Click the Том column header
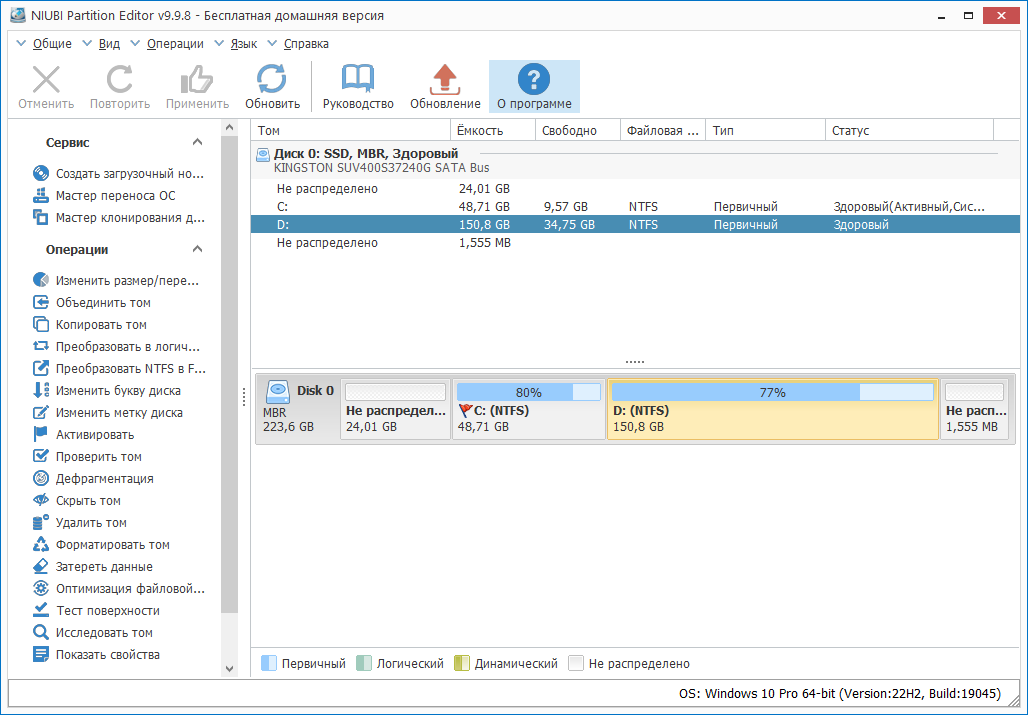The width and height of the screenshot is (1028, 715). pyautogui.click(x=351, y=130)
